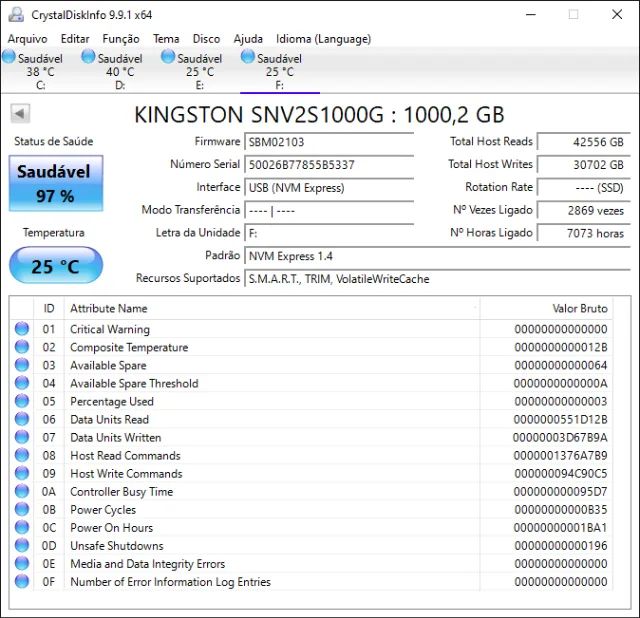Click the CrystalDiskInfo app icon in title bar
The image size is (640, 618).
pyautogui.click(x=16, y=15)
